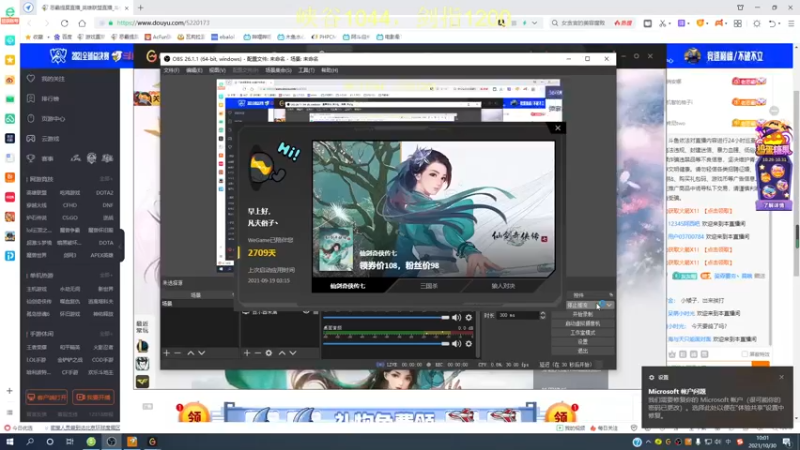Screen dimensions: 800x450
Task: Open settings gear of lower mixer track
Action: click(468, 344)
